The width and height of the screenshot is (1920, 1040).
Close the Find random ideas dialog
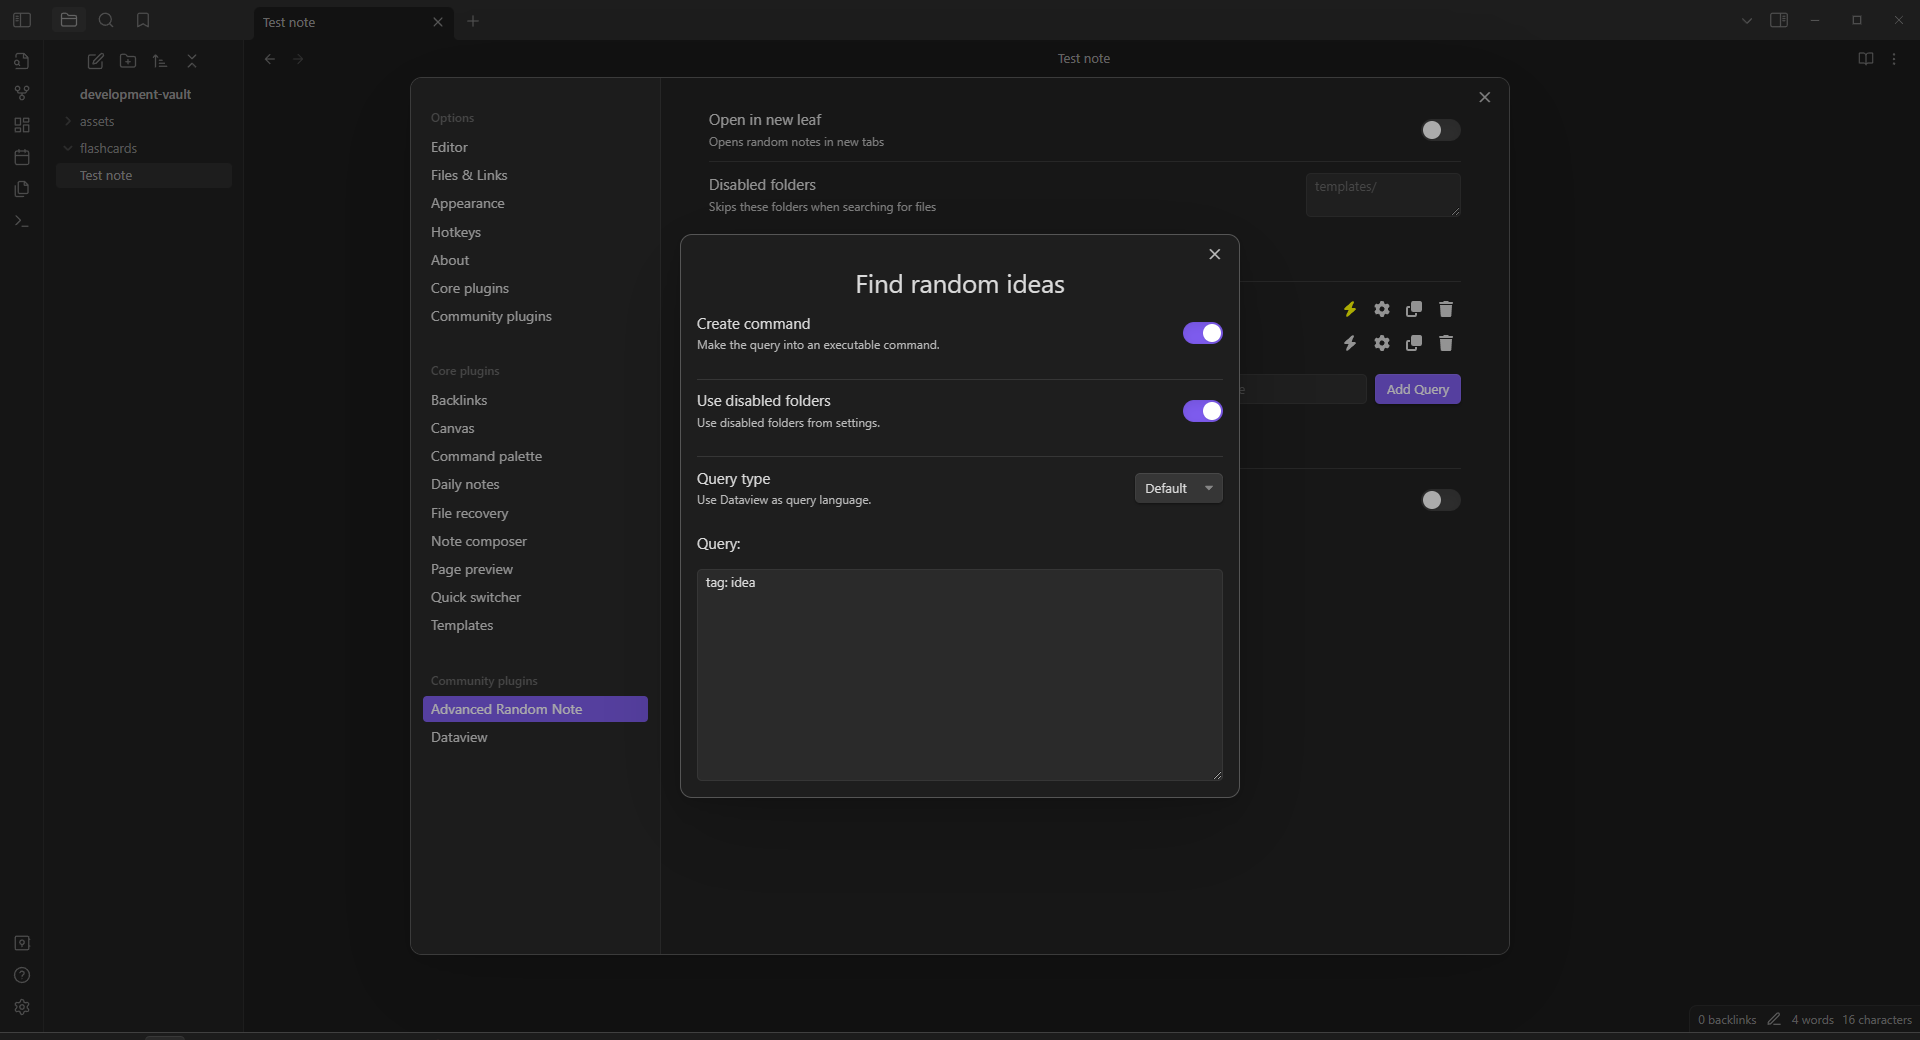(1215, 254)
